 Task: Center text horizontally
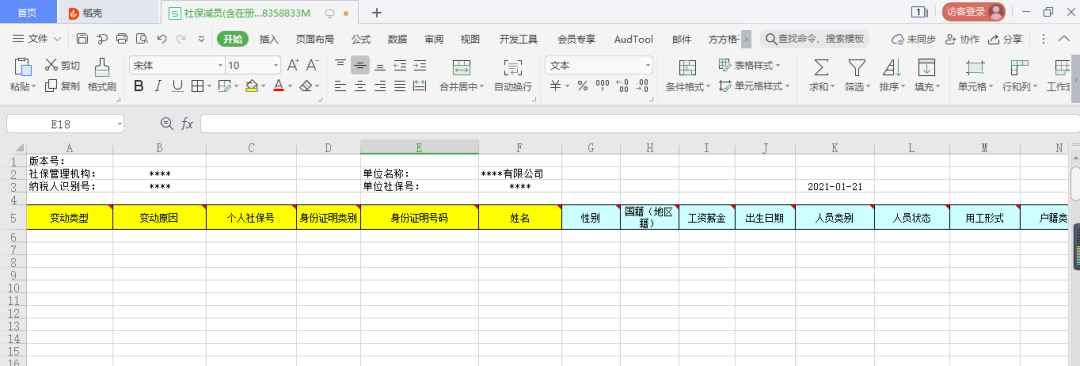pyautogui.click(x=360, y=86)
